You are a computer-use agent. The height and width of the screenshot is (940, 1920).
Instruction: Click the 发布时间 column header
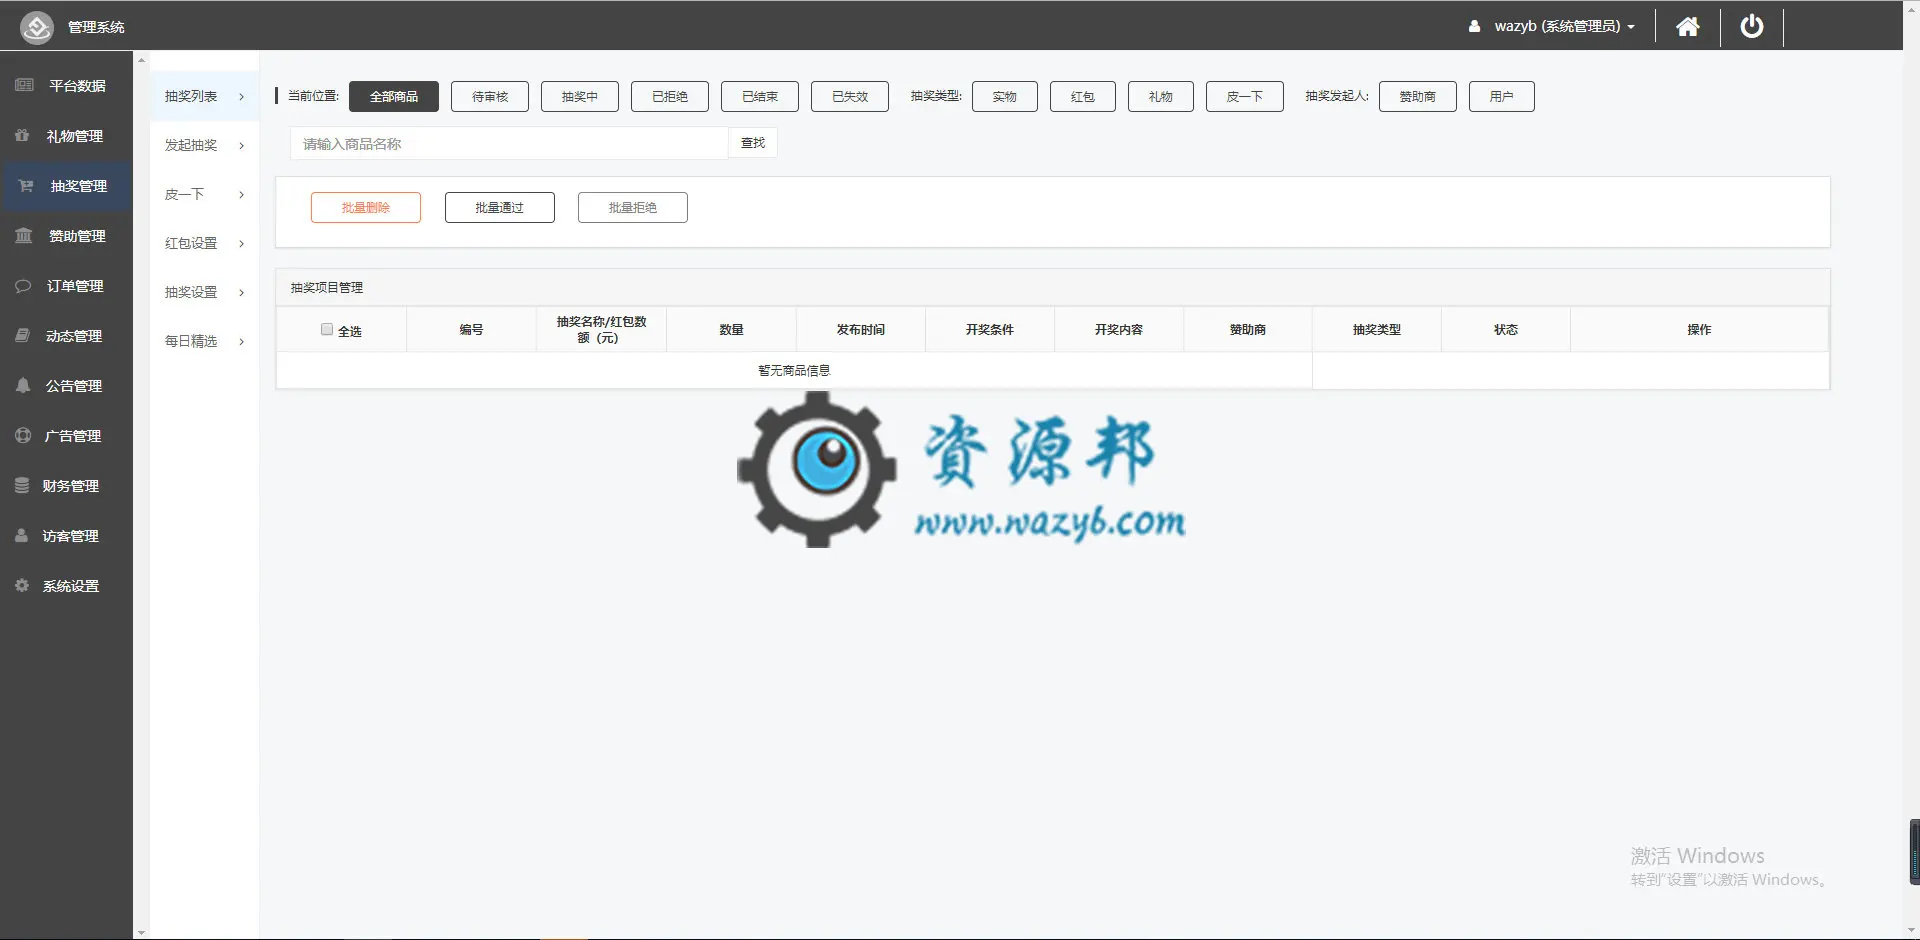861,329
